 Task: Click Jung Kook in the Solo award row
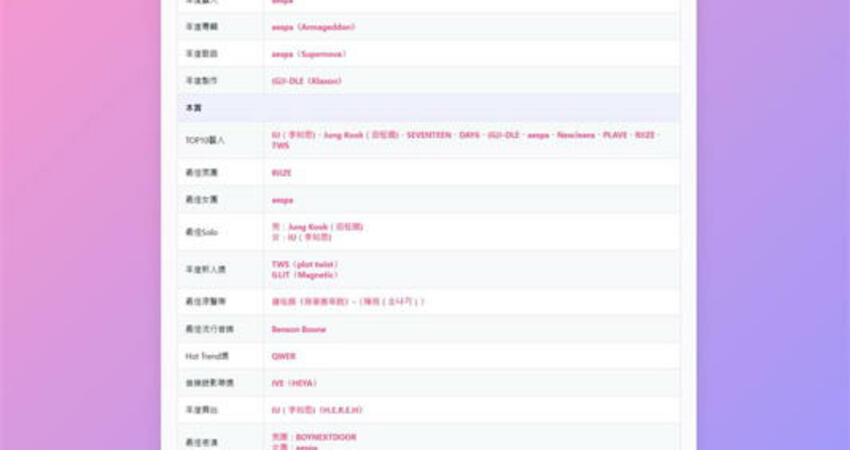coord(325,227)
